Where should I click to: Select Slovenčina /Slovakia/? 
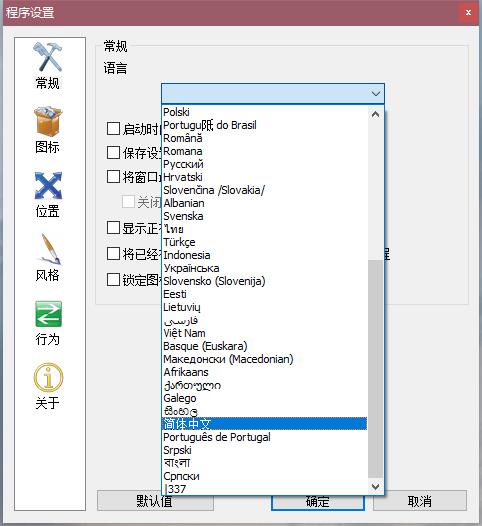pos(265,190)
